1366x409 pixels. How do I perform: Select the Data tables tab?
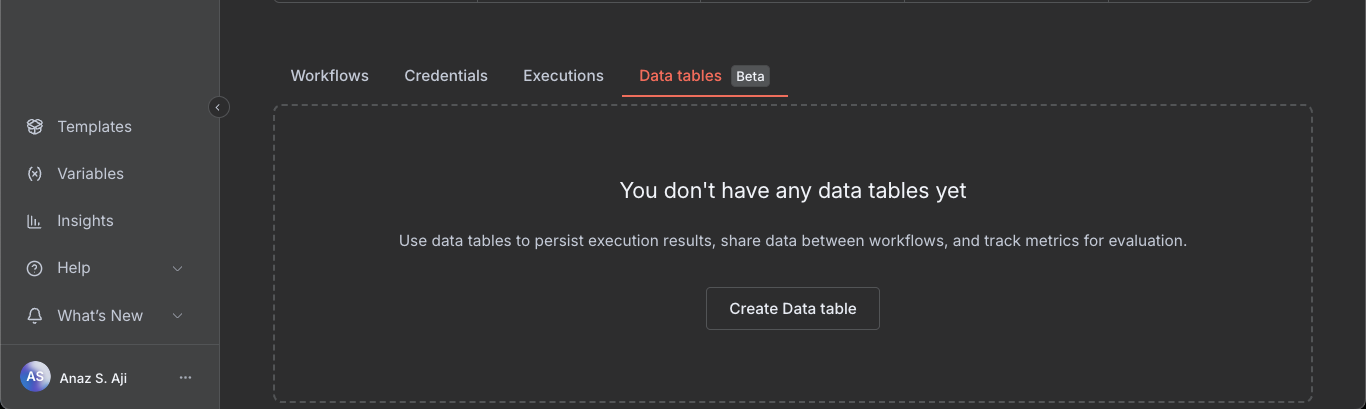pos(680,76)
